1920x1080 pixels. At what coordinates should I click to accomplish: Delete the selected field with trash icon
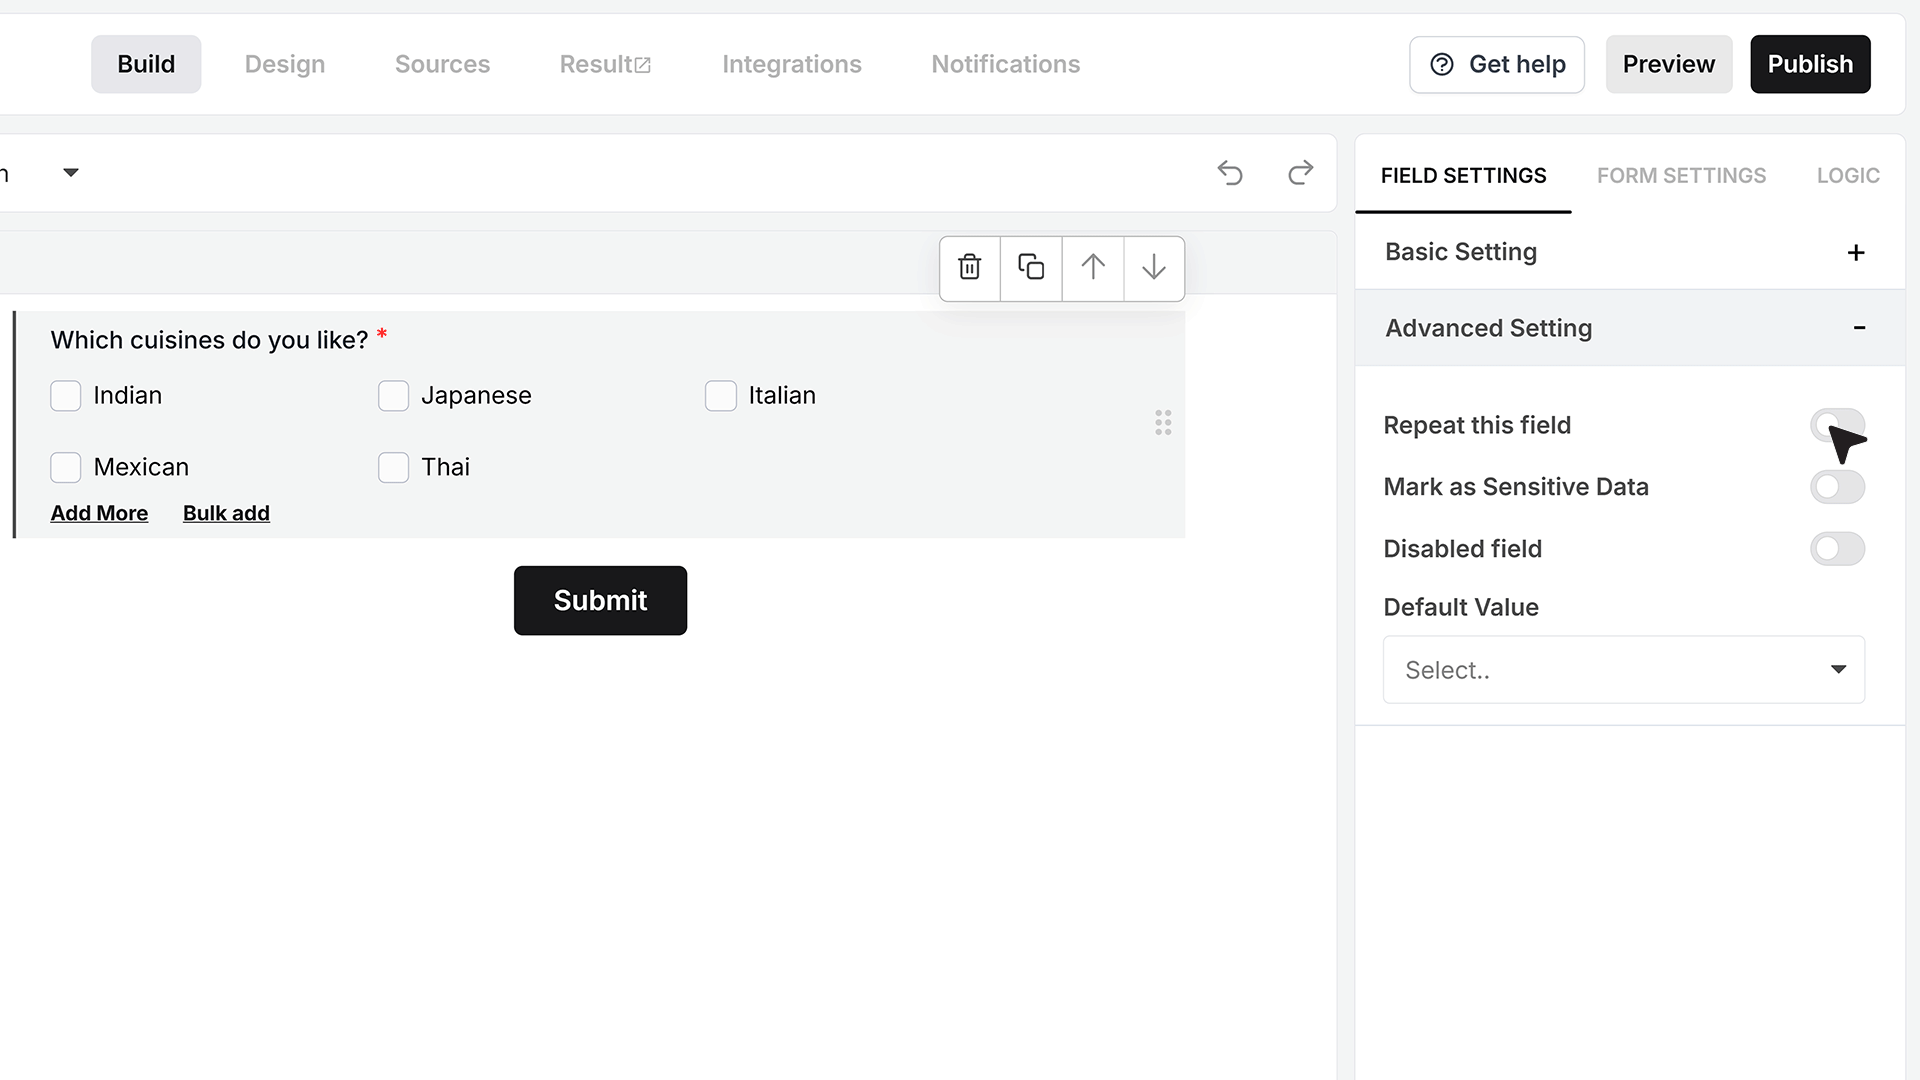point(969,267)
